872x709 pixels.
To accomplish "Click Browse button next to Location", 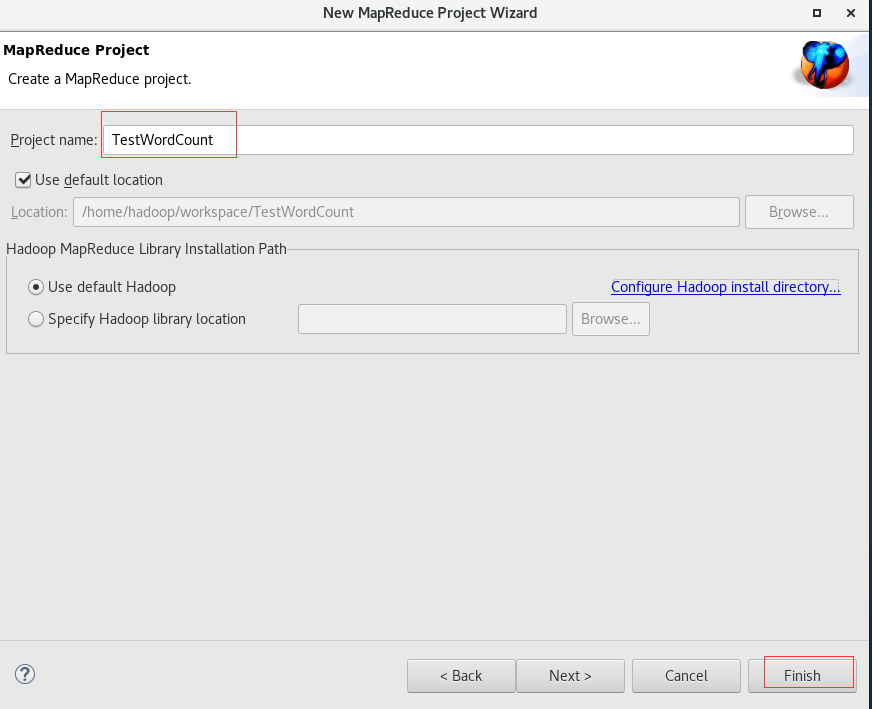I will click(799, 212).
